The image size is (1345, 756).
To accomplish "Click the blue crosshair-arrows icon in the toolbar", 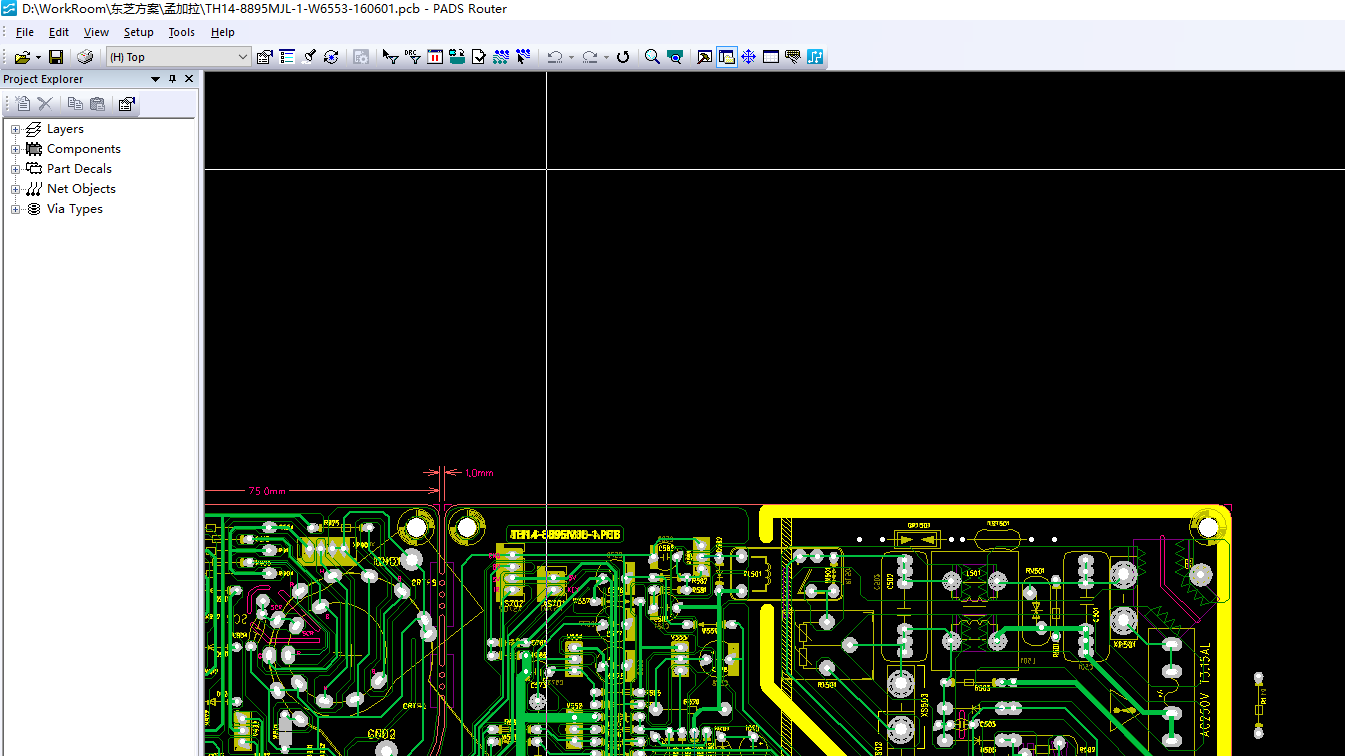I will (748, 57).
